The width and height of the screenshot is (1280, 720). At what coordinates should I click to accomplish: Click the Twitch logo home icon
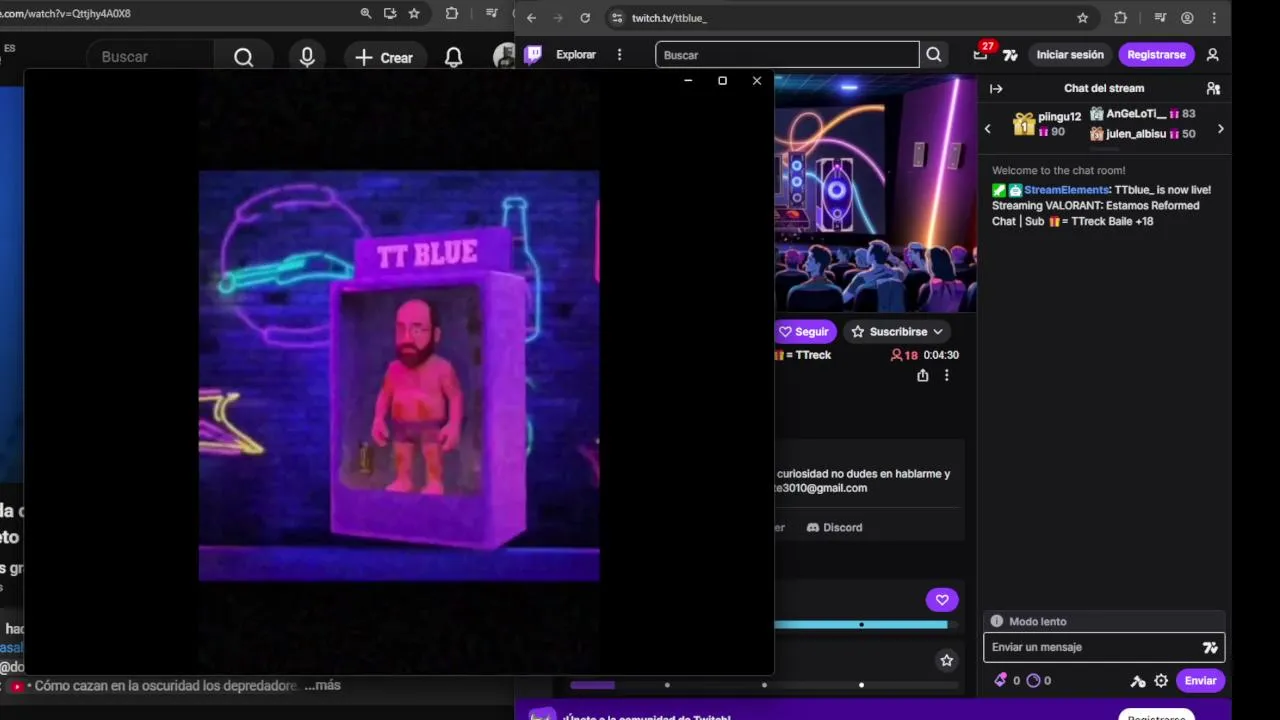pyautogui.click(x=533, y=55)
